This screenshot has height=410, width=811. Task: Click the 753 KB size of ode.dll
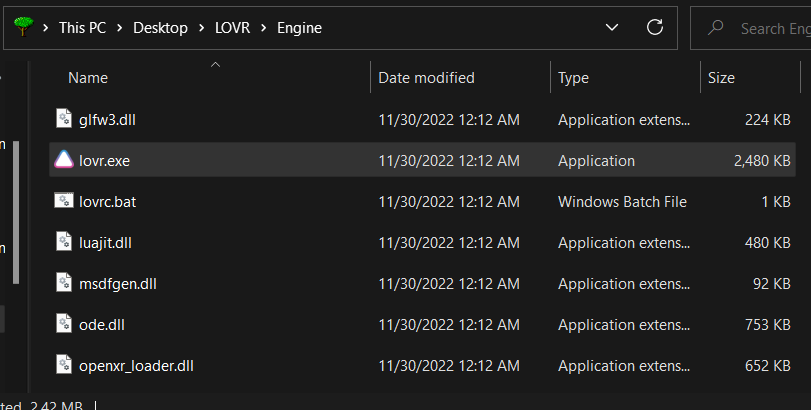[768, 325]
